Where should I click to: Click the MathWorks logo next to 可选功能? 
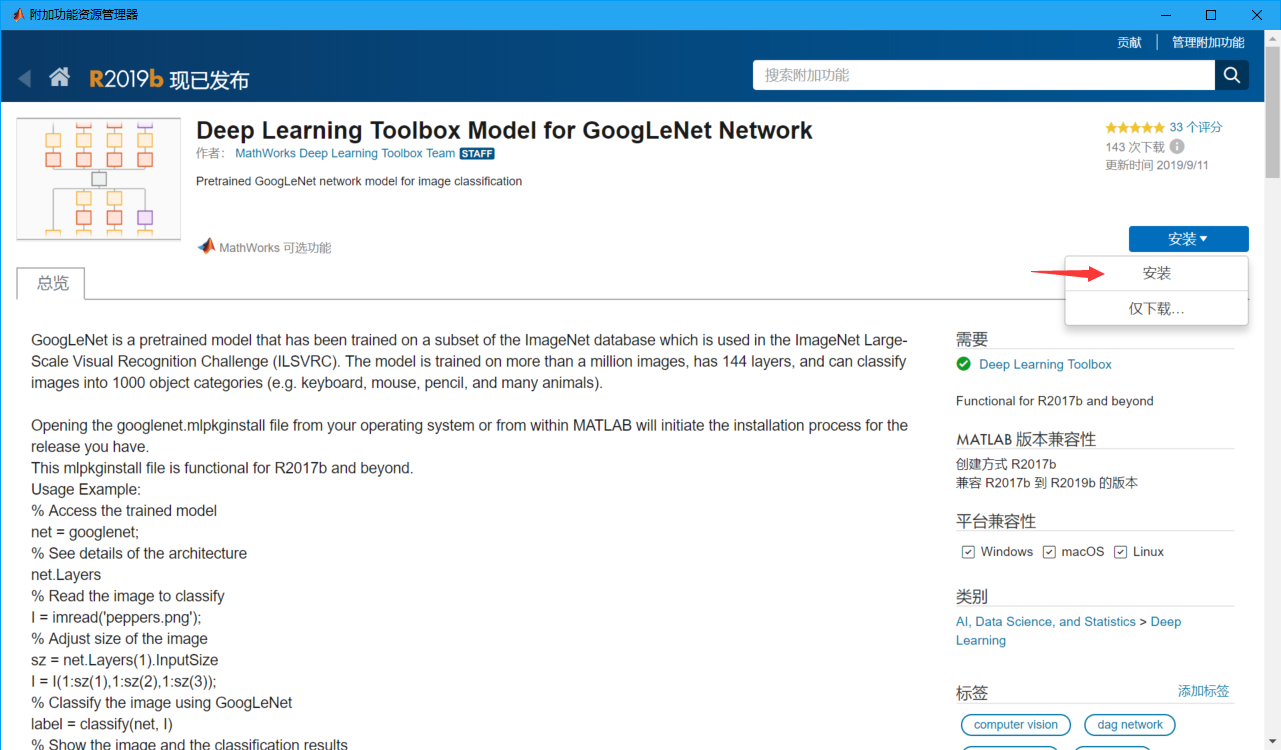[x=206, y=245]
